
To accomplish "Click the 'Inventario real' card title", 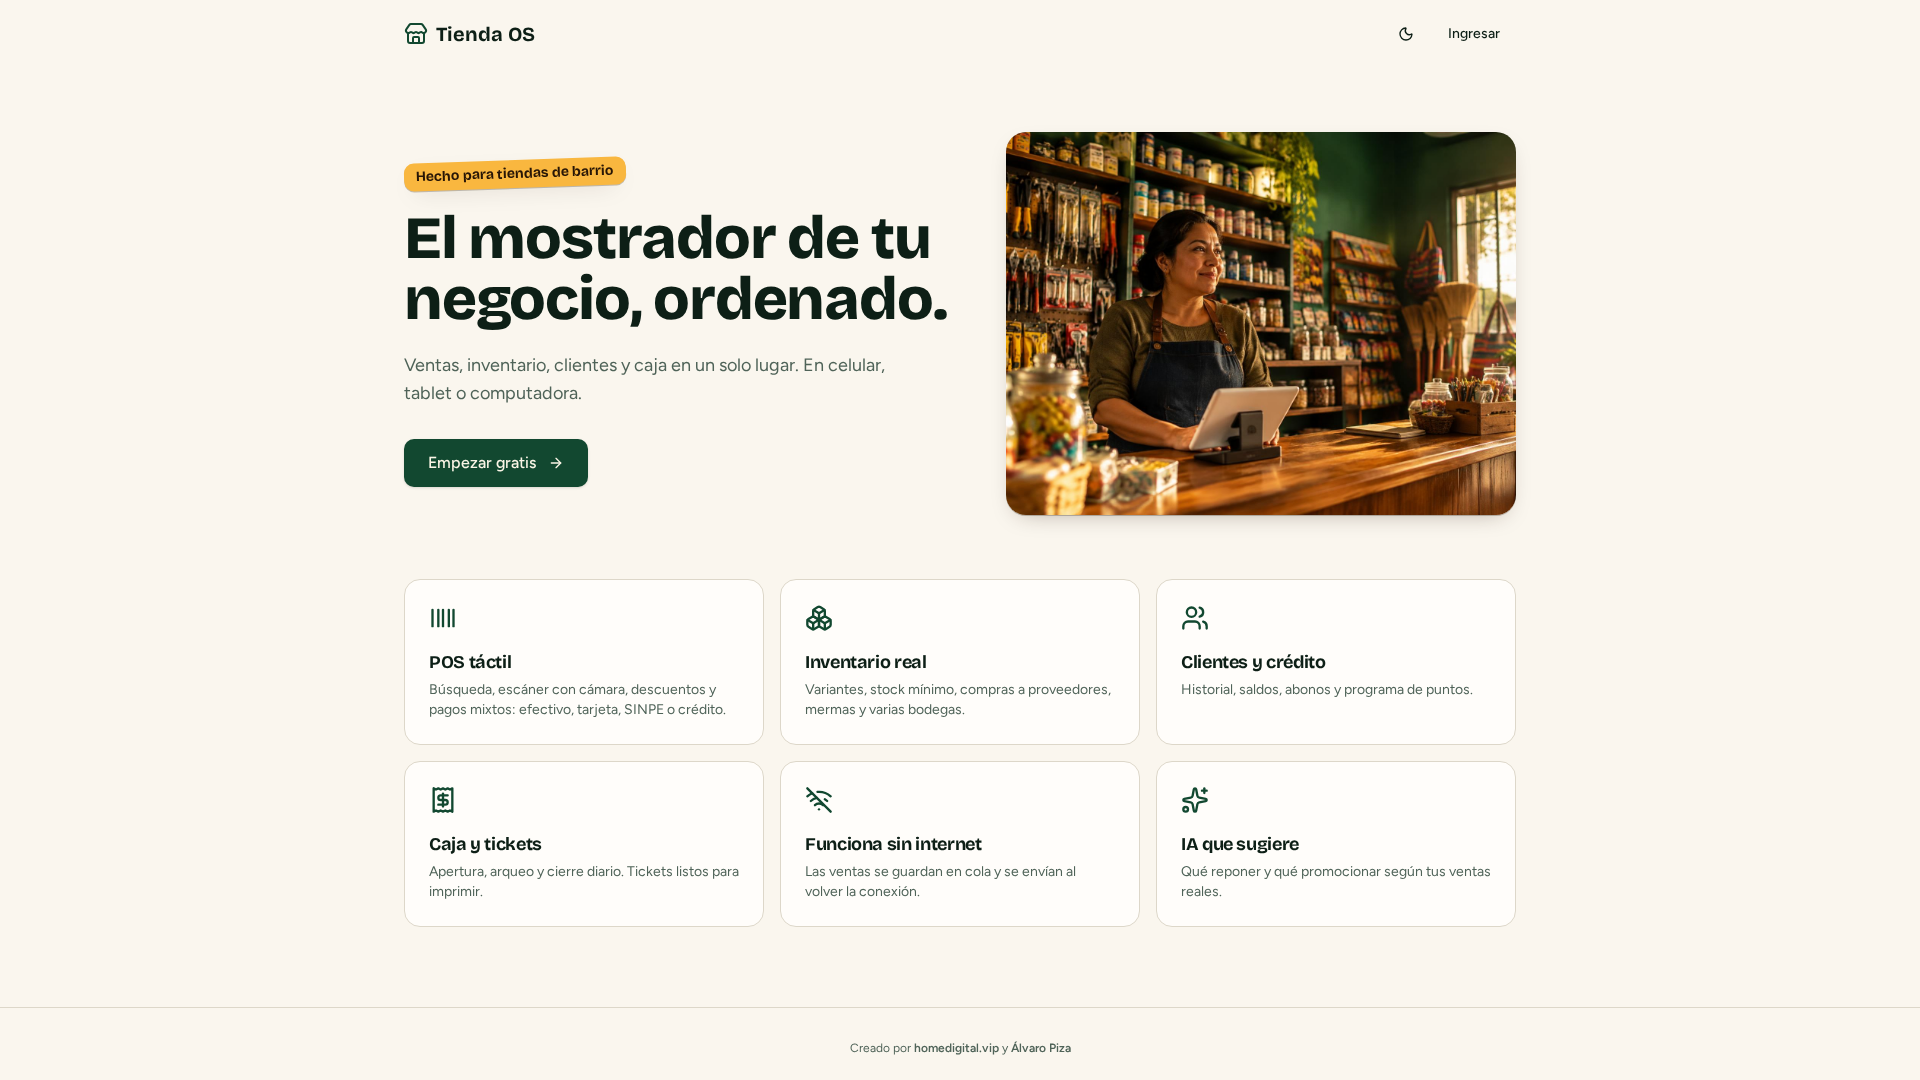I will tap(866, 662).
